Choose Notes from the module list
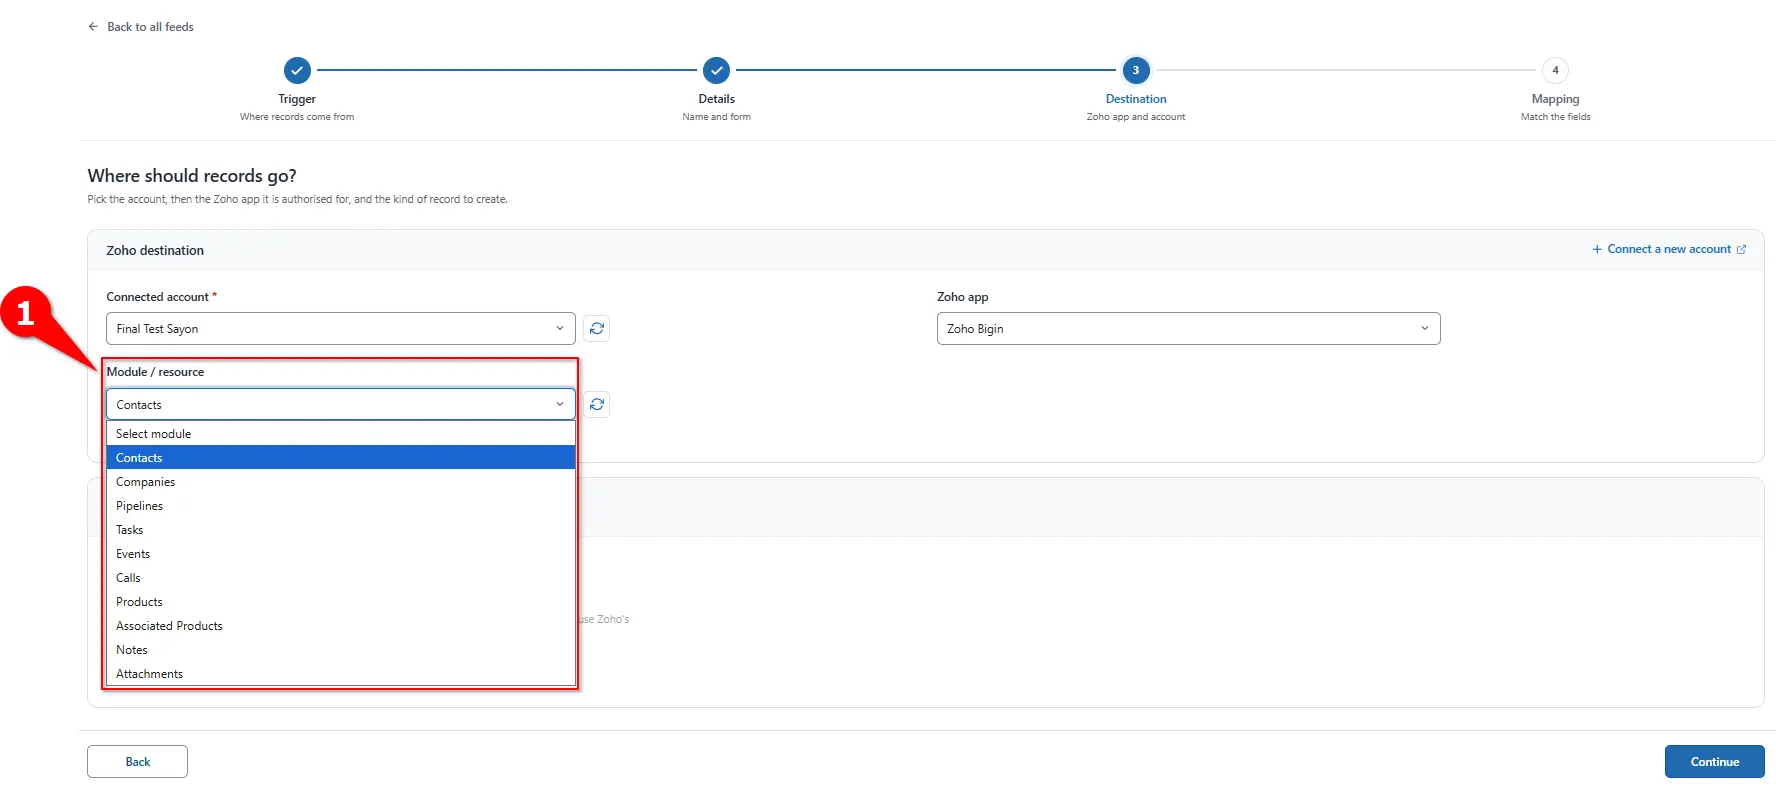Viewport: 1776px width, 789px height. (341, 650)
